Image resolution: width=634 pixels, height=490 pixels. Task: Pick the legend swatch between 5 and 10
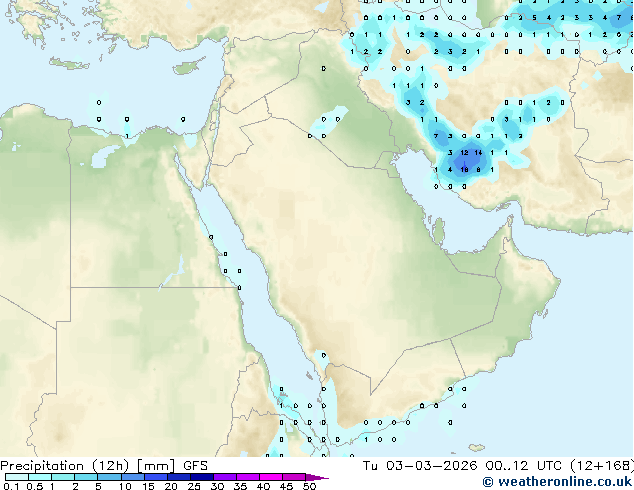[109, 477]
